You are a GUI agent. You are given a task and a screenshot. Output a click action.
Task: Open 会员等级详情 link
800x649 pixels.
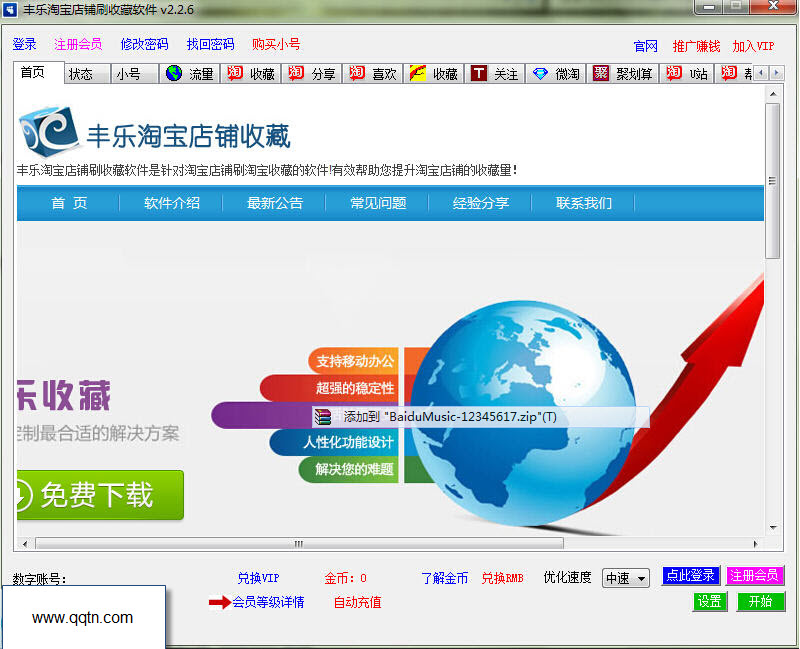(x=268, y=602)
